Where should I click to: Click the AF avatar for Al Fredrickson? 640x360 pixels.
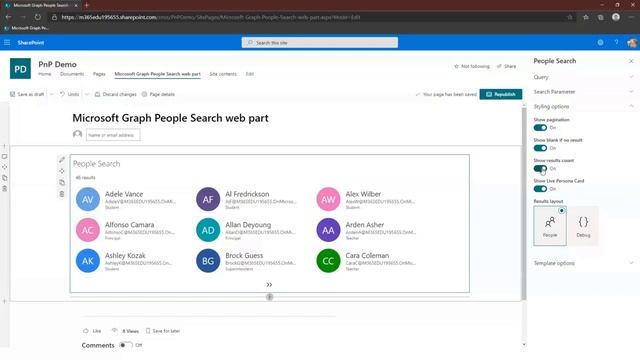208,199
